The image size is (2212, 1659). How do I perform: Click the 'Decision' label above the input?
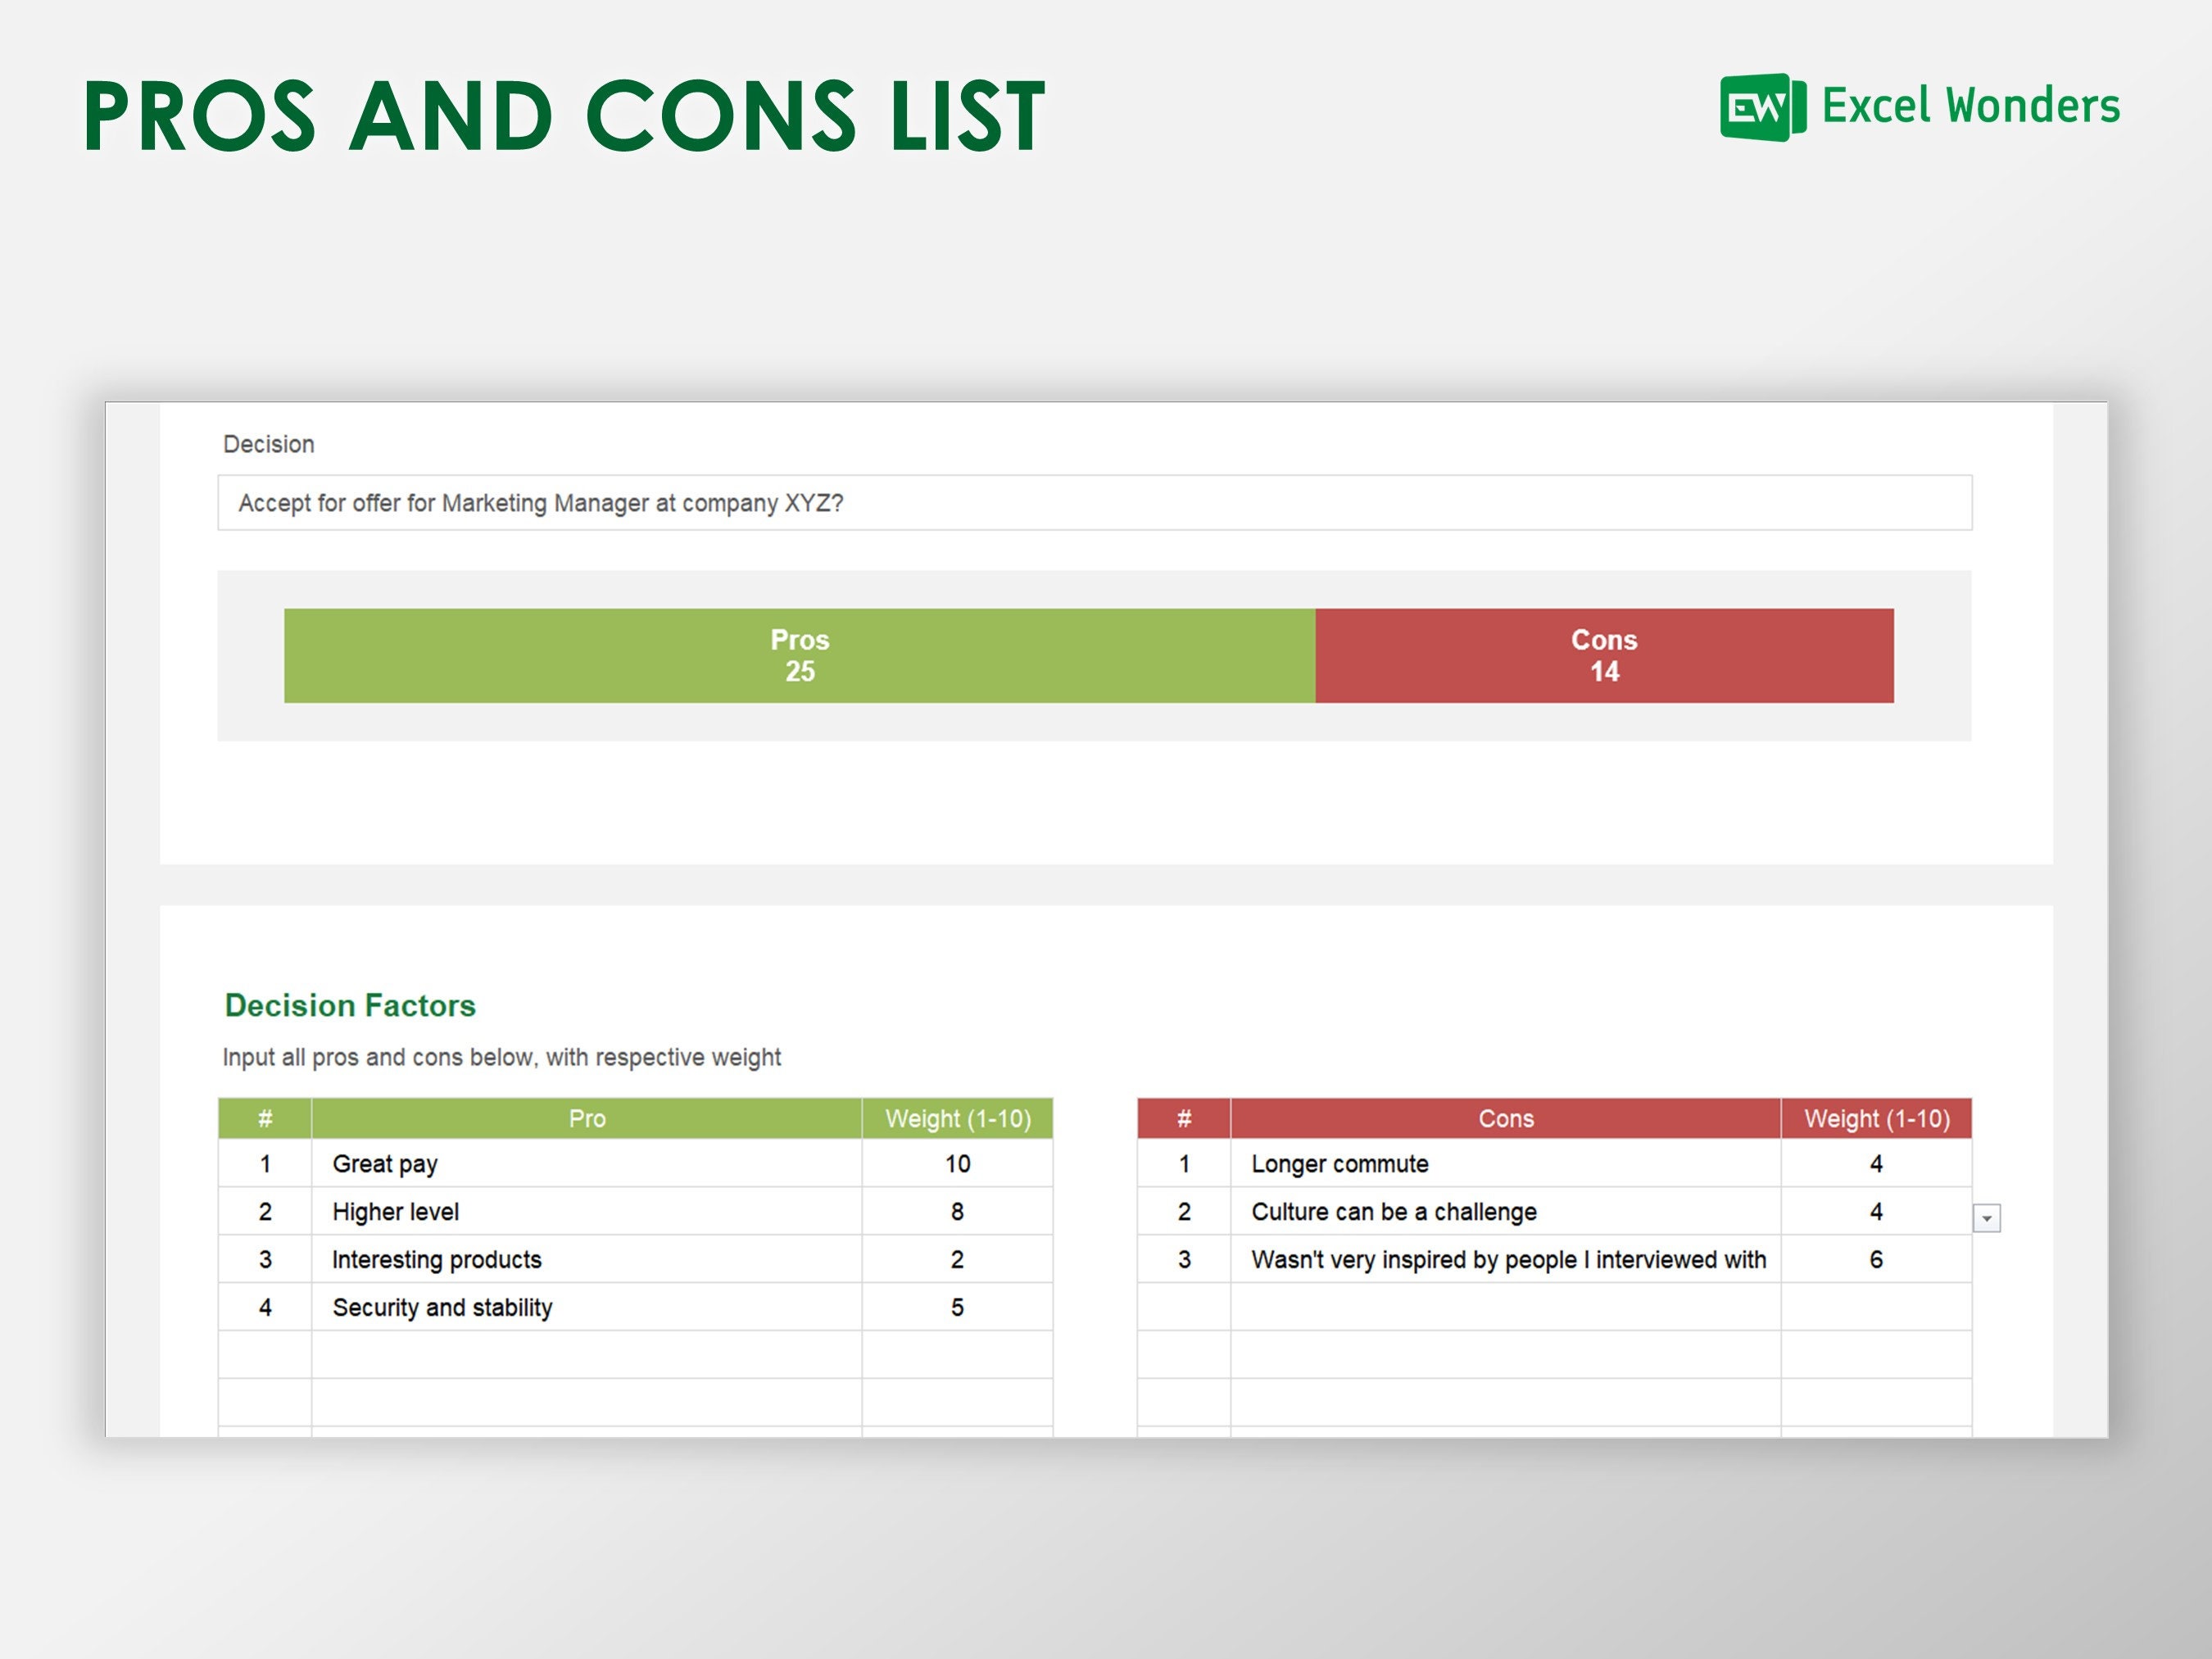[x=268, y=444]
